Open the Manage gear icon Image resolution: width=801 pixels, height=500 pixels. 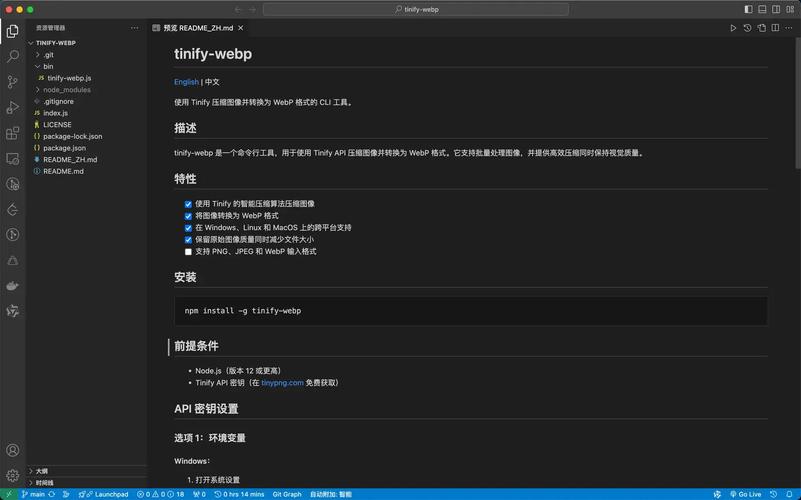point(13,475)
